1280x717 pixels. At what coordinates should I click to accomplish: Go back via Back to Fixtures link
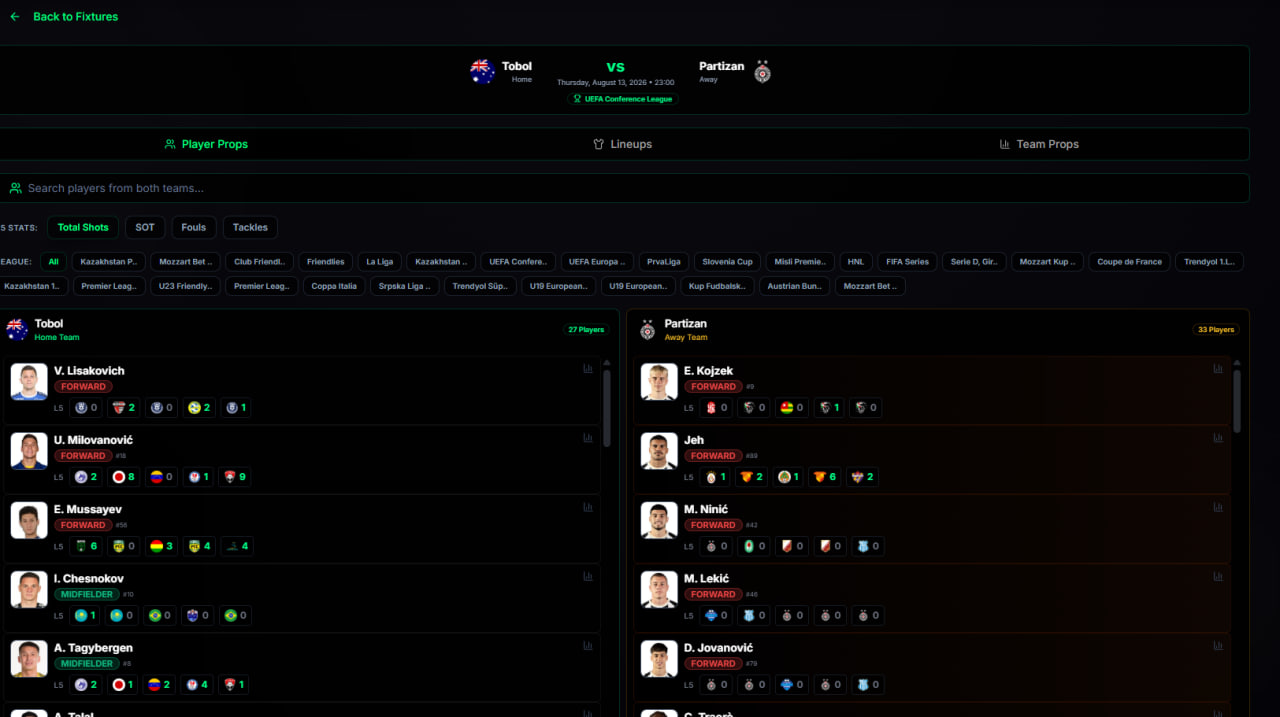75,17
